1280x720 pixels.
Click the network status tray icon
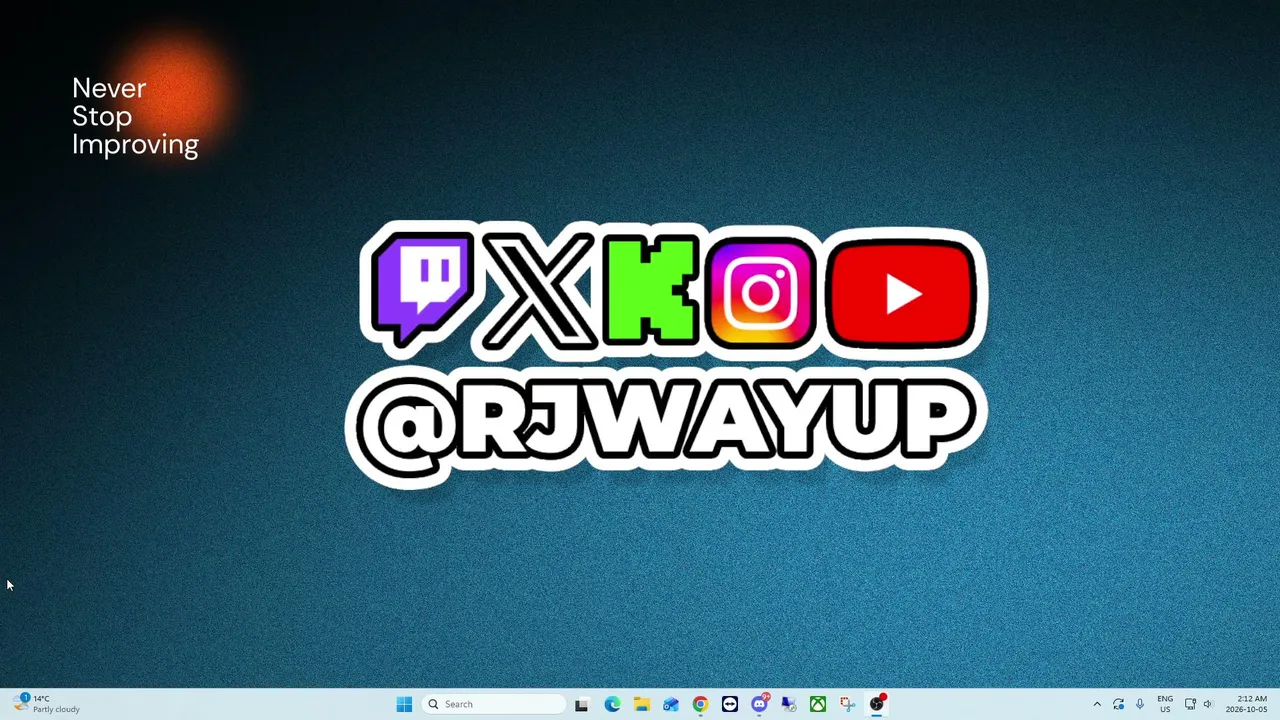pos(1190,704)
